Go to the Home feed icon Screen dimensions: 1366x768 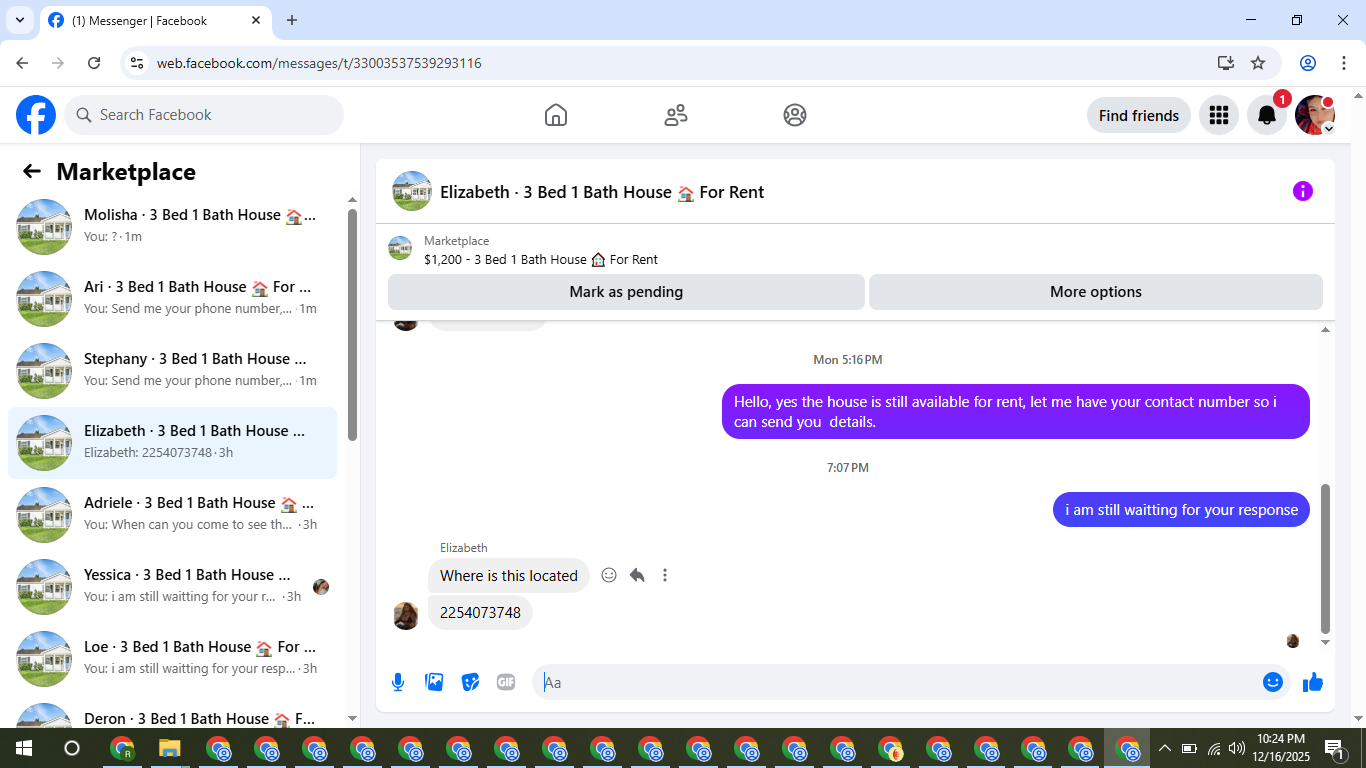[x=556, y=115]
